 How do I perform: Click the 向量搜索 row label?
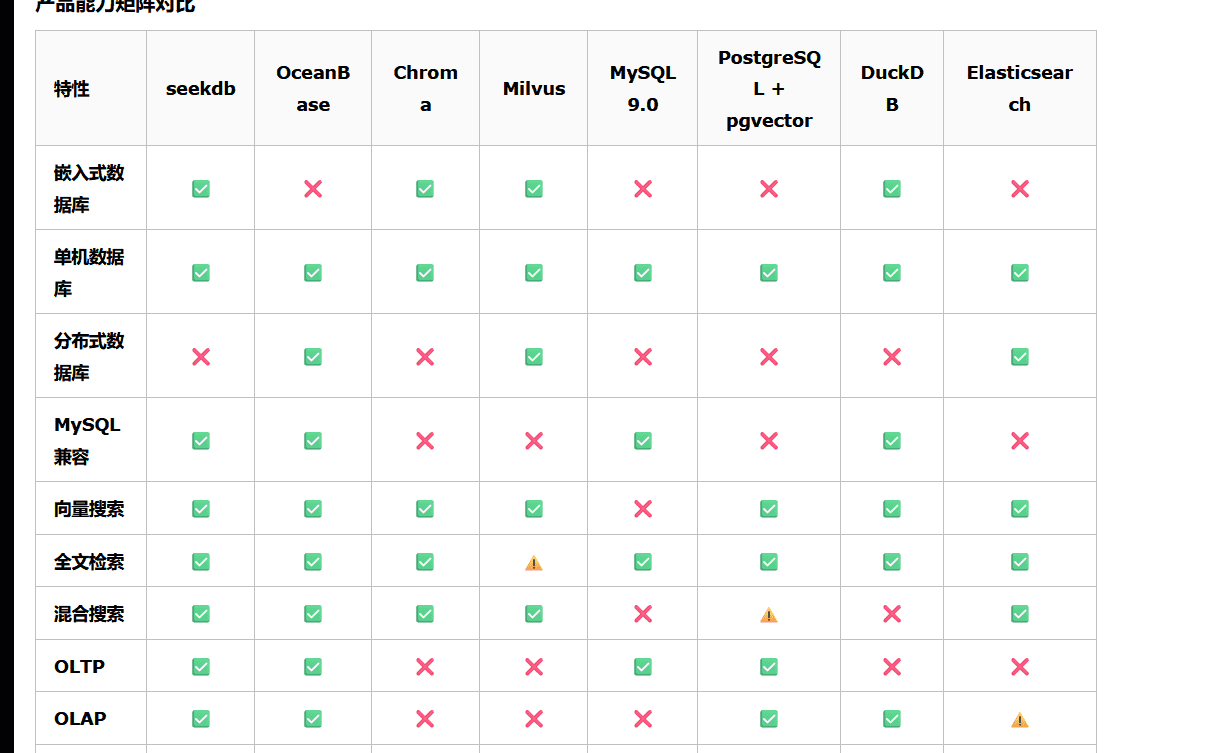pos(89,509)
